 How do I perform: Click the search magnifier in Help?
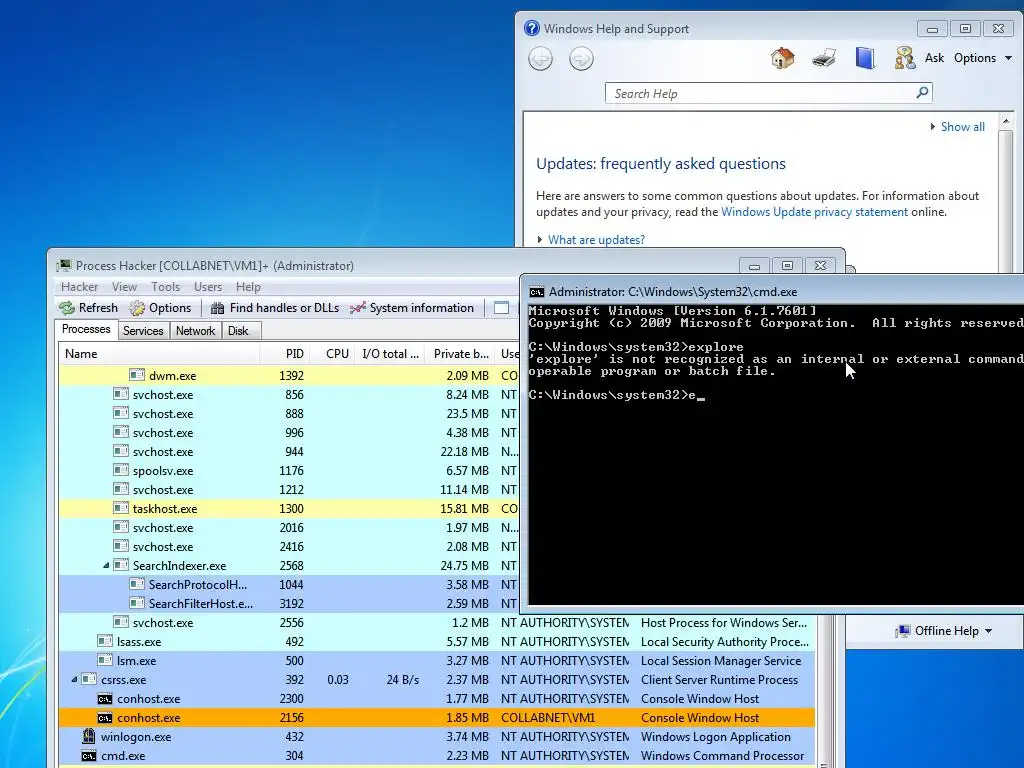coord(922,93)
